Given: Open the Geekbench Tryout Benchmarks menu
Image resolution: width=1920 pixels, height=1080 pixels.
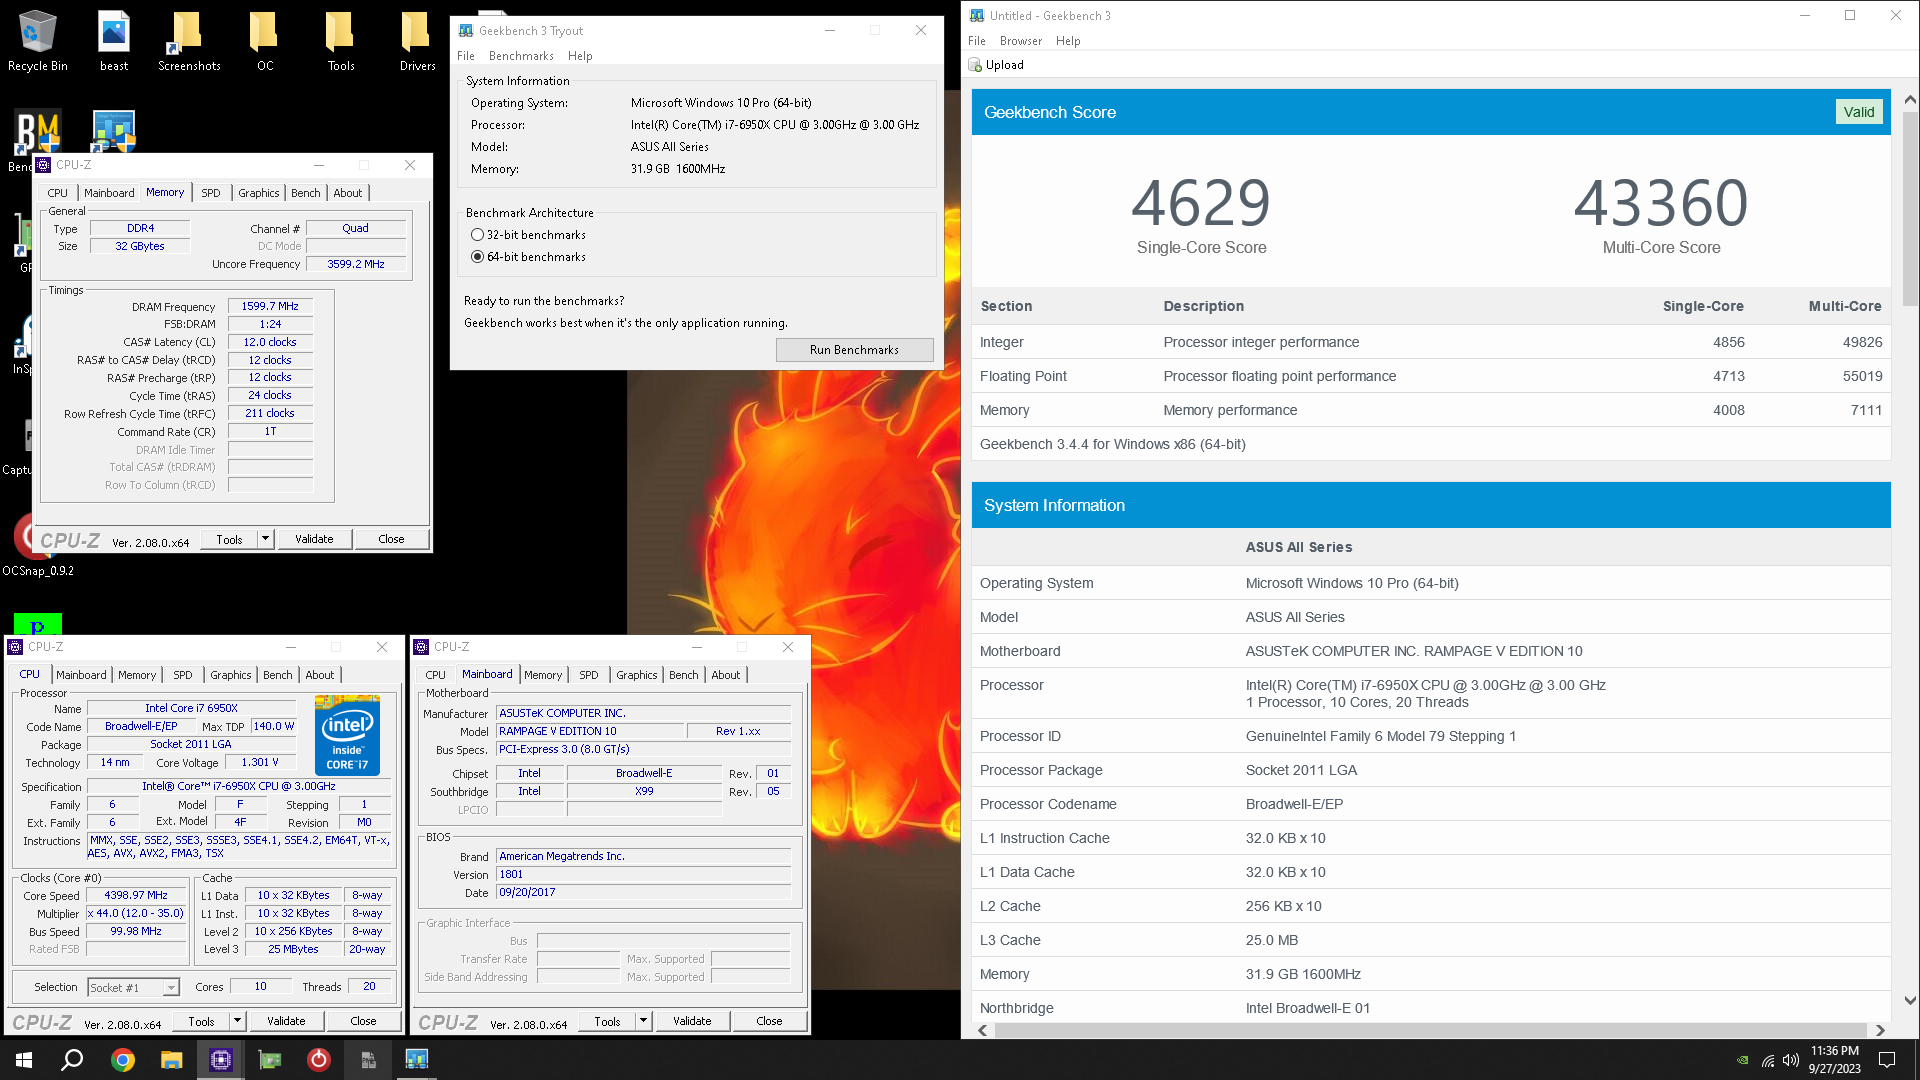Looking at the screenshot, I should 521,56.
